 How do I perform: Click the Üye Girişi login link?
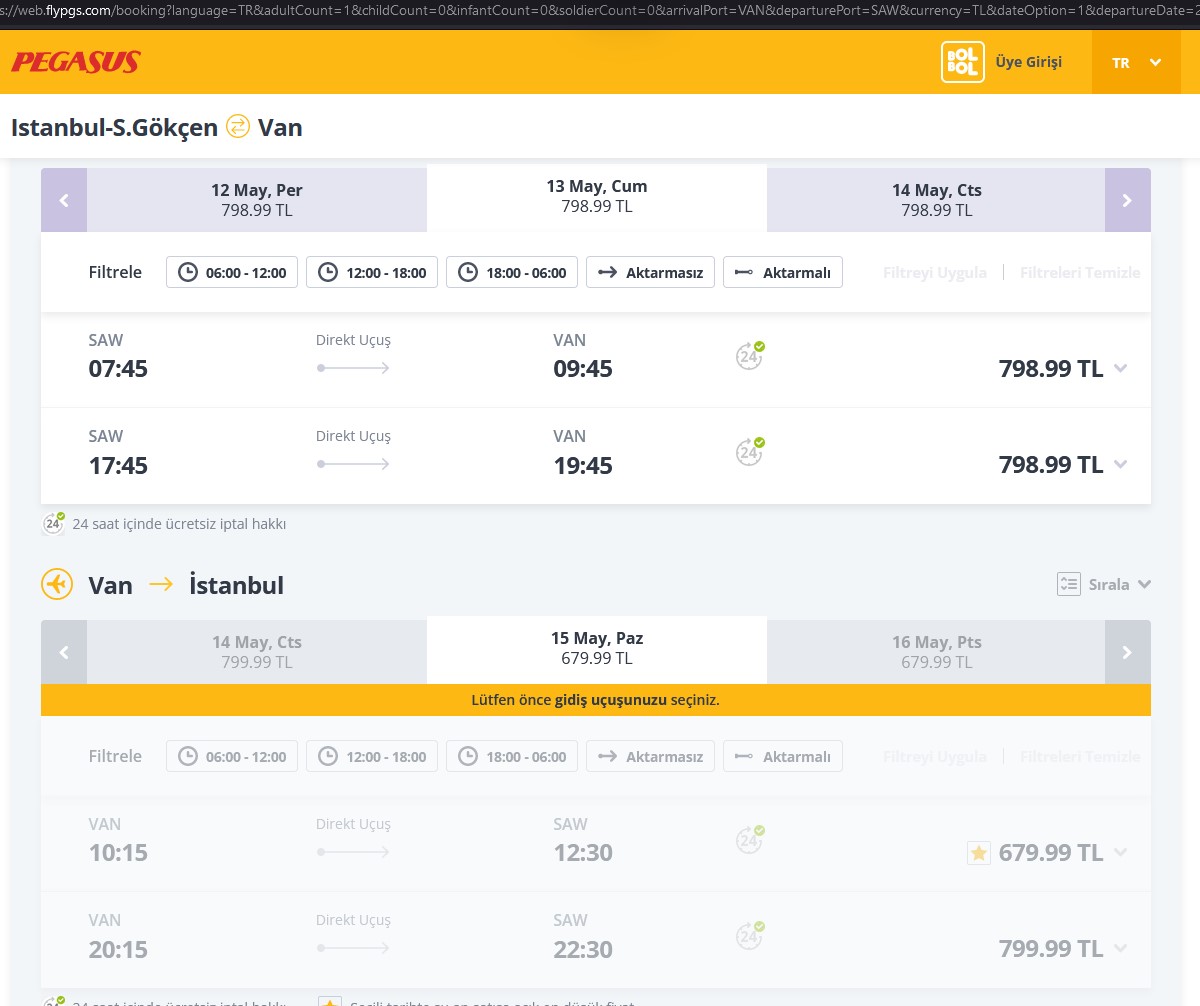tap(1028, 62)
